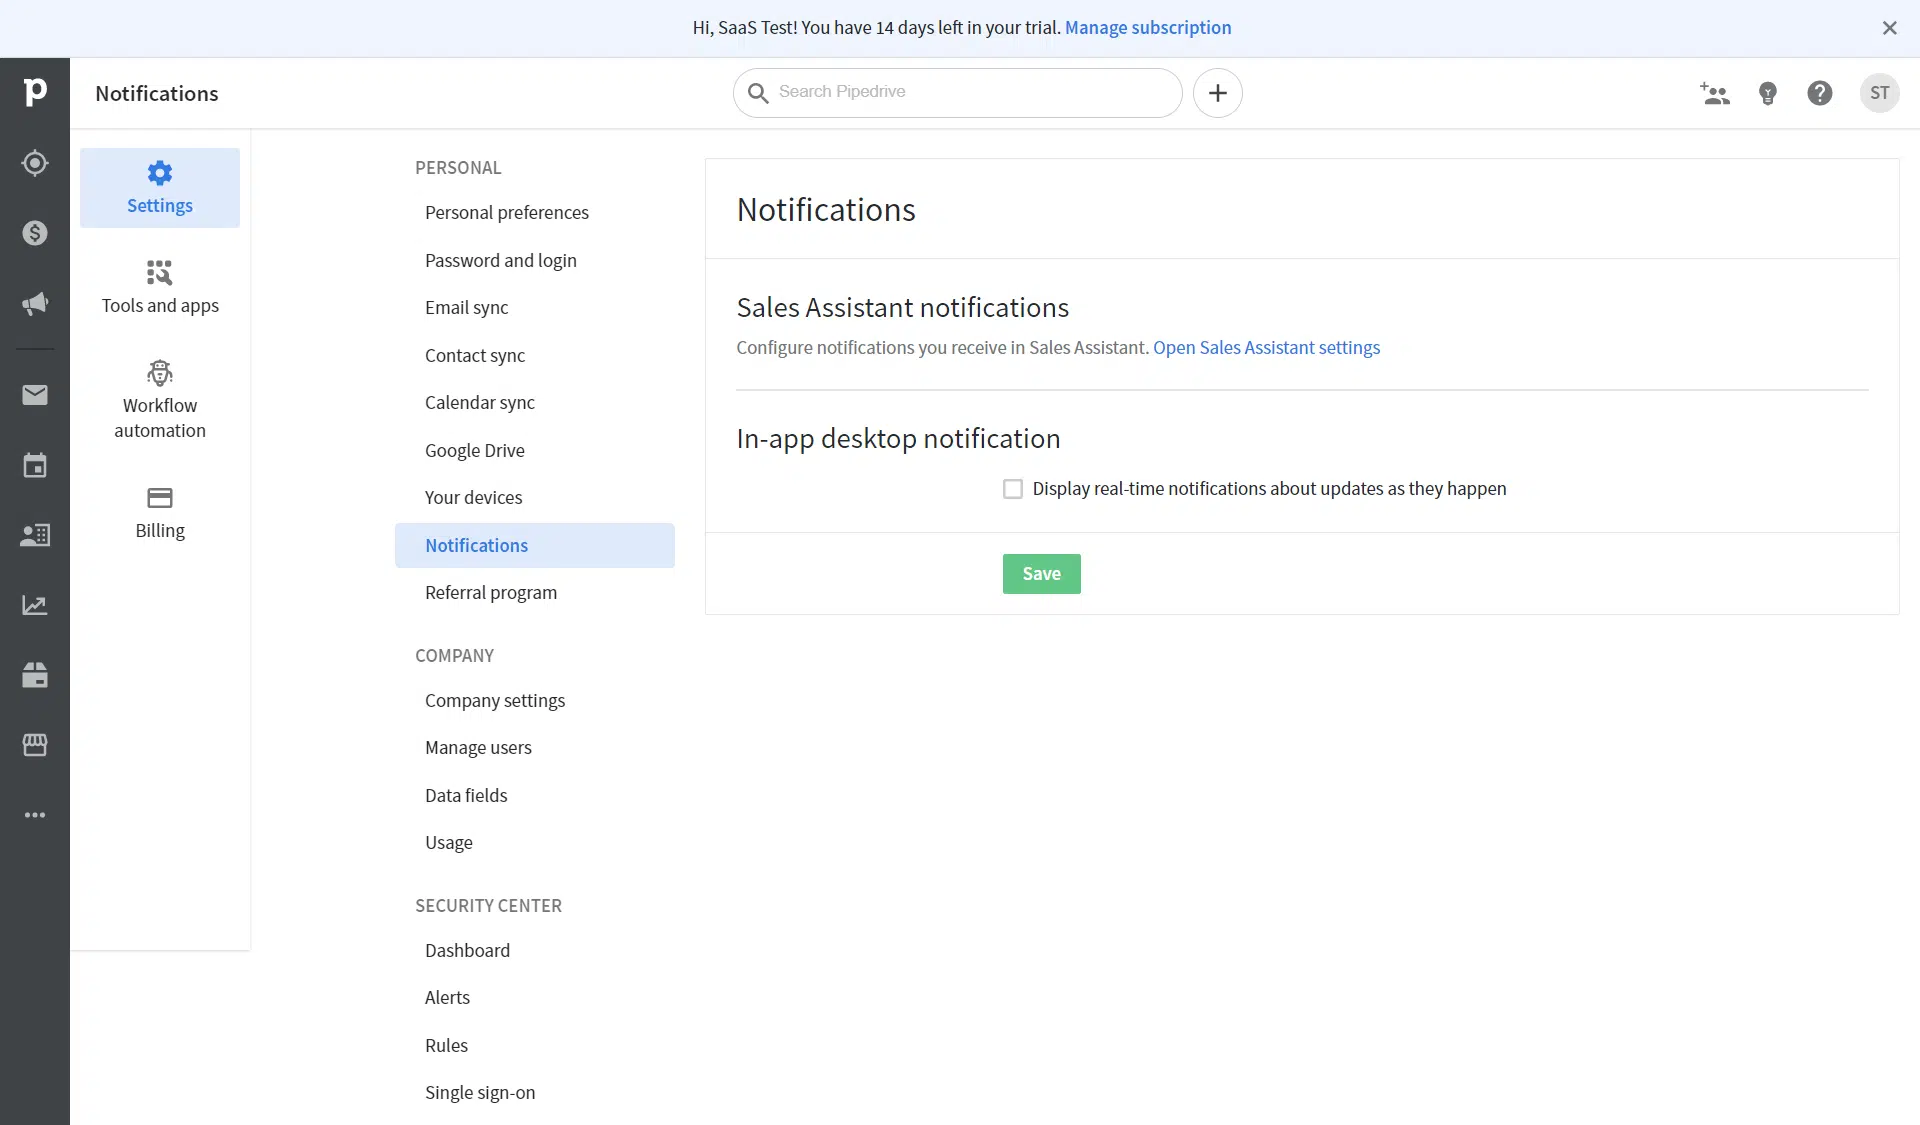Open Email sync settings
This screenshot has width=1920, height=1125.
(535, 308)
